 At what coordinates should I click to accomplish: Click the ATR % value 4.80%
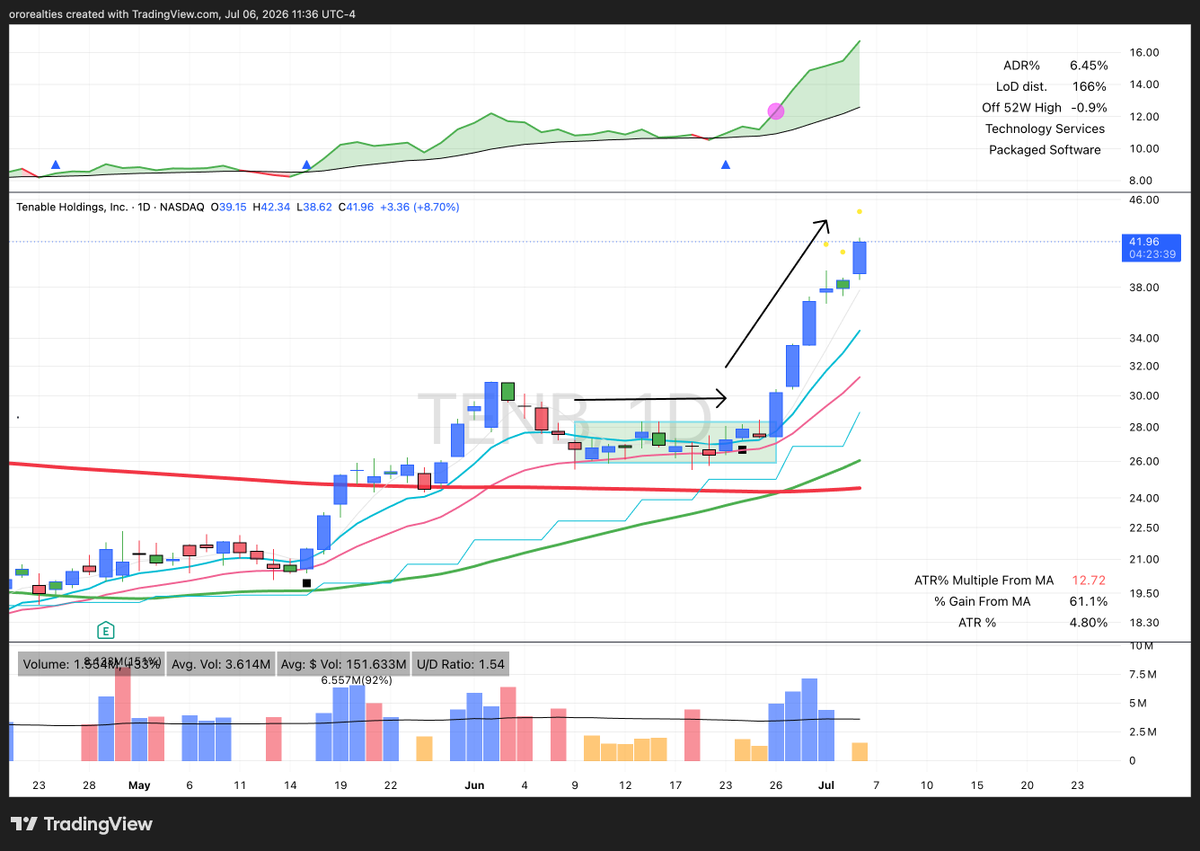click(1087, 622)
